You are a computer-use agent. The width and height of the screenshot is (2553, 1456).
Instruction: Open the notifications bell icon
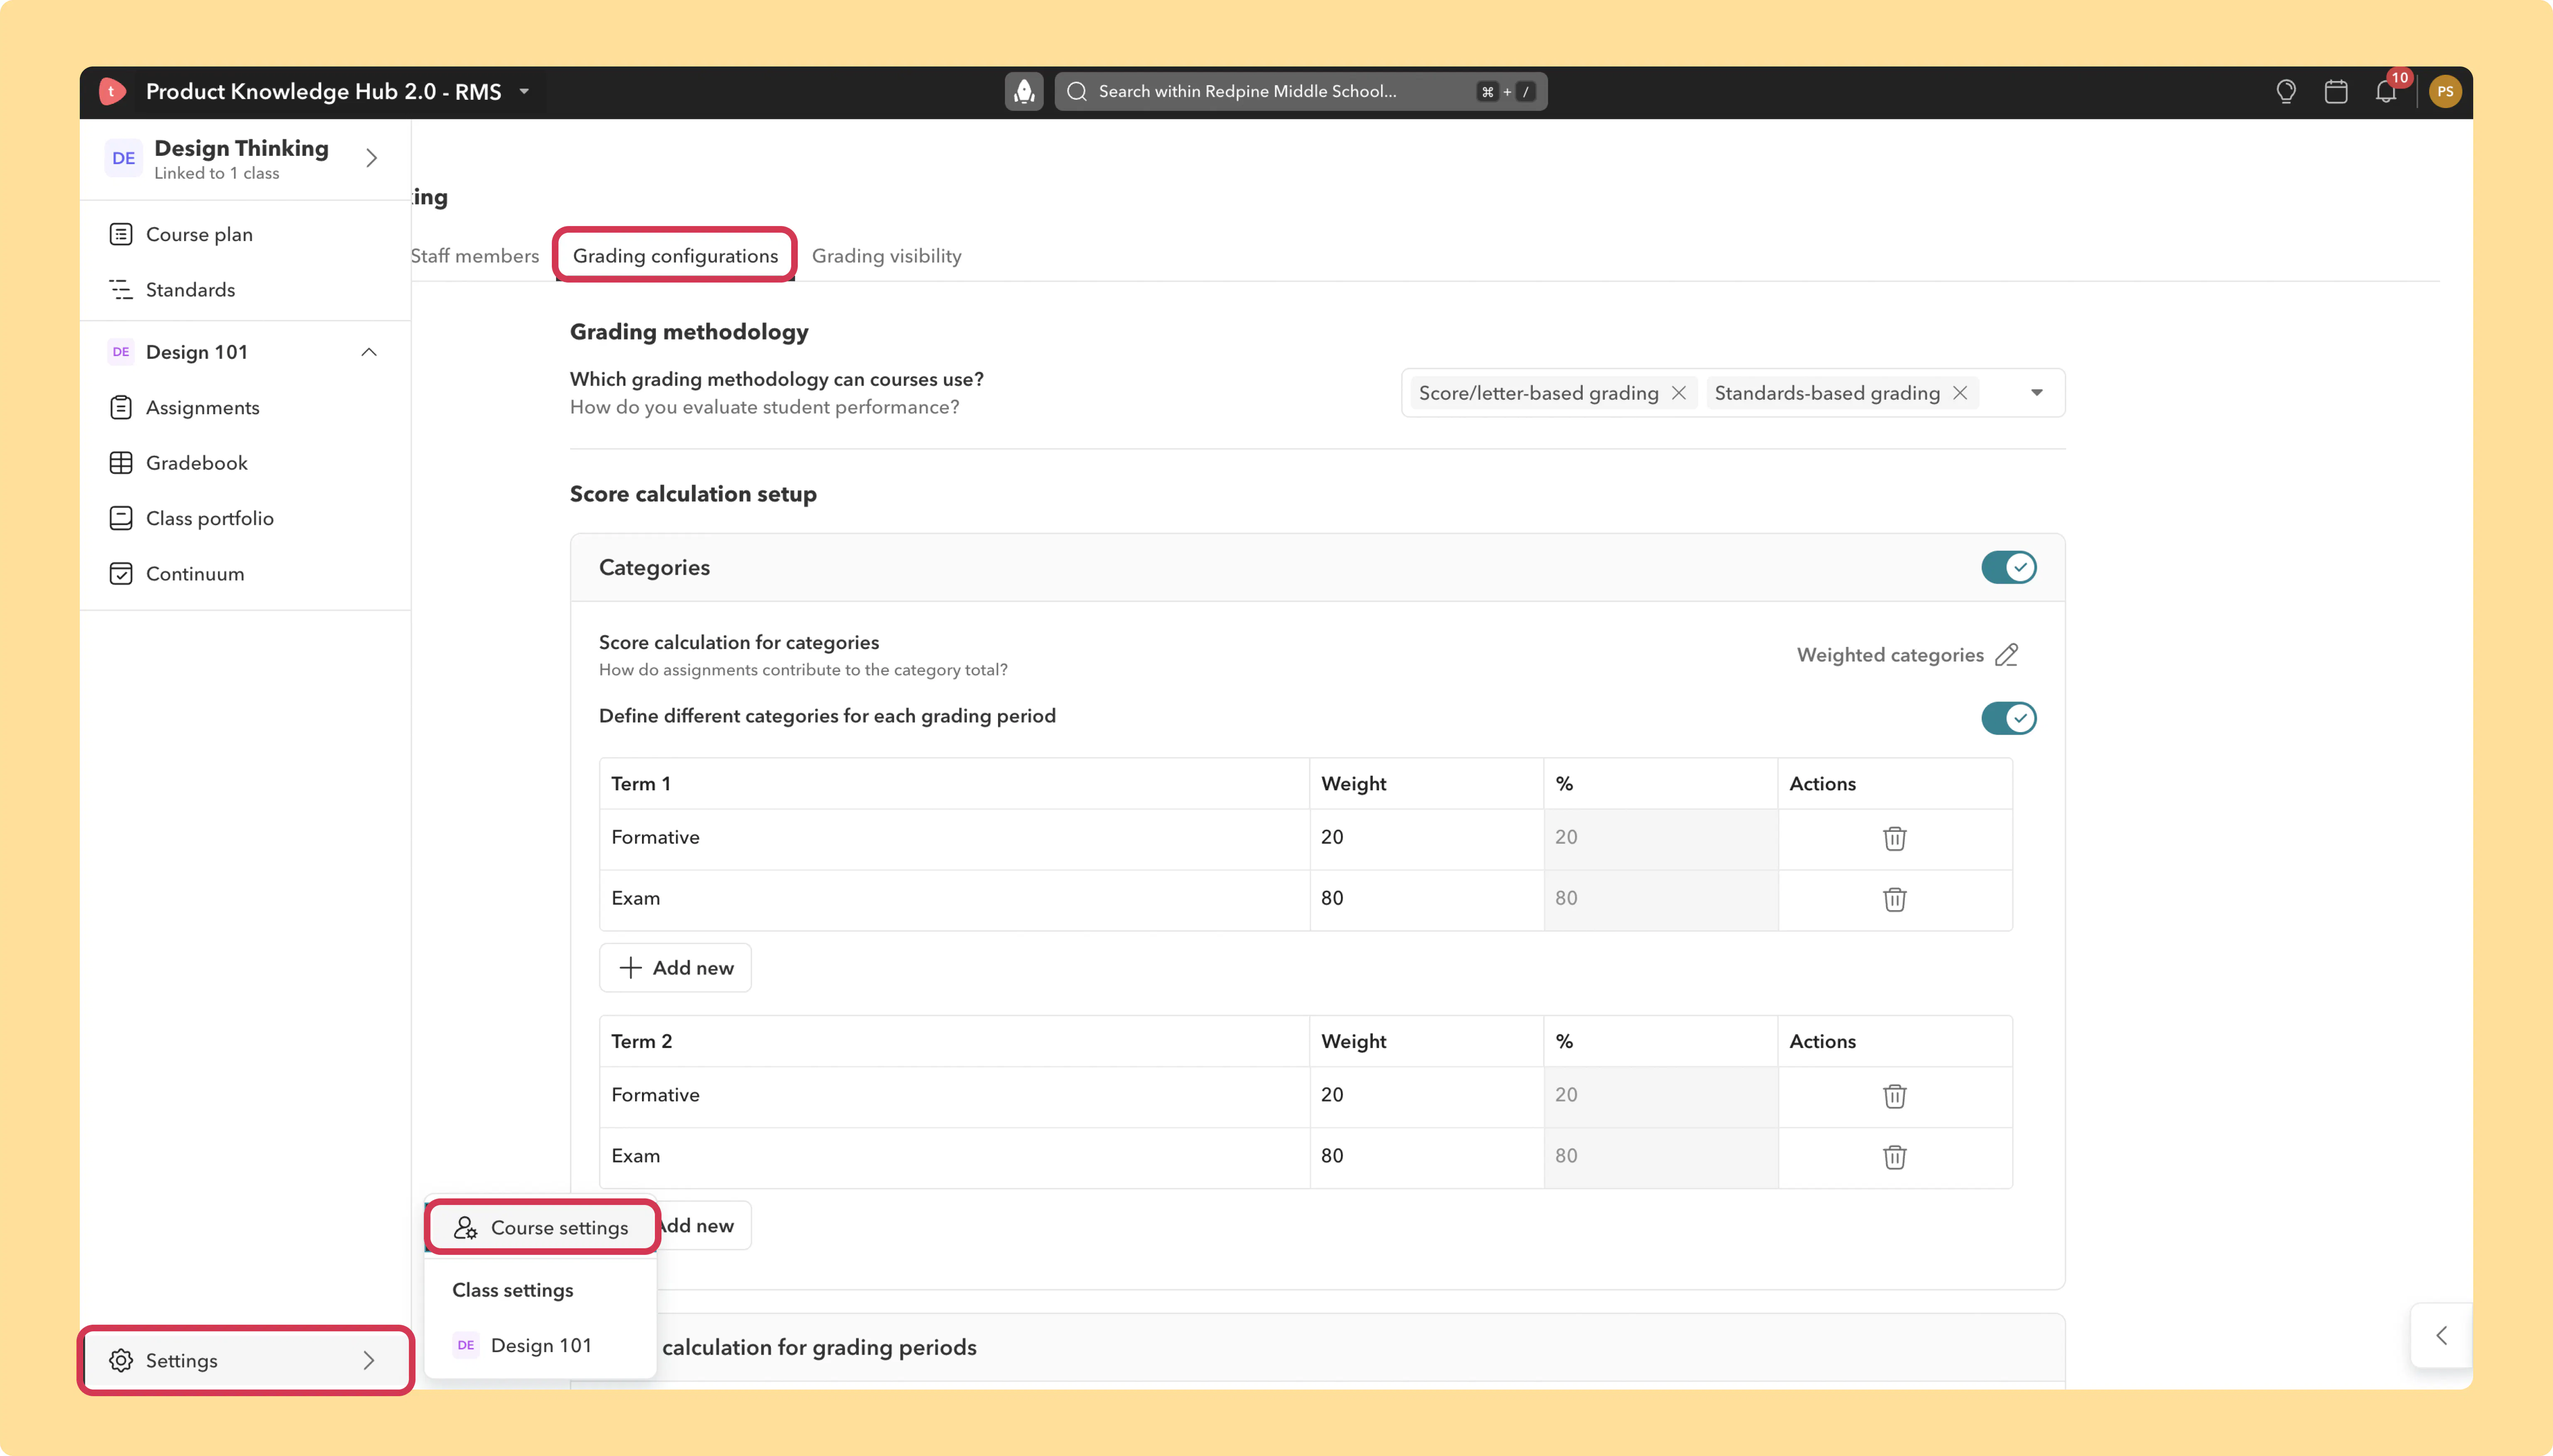click(2386, 92)
